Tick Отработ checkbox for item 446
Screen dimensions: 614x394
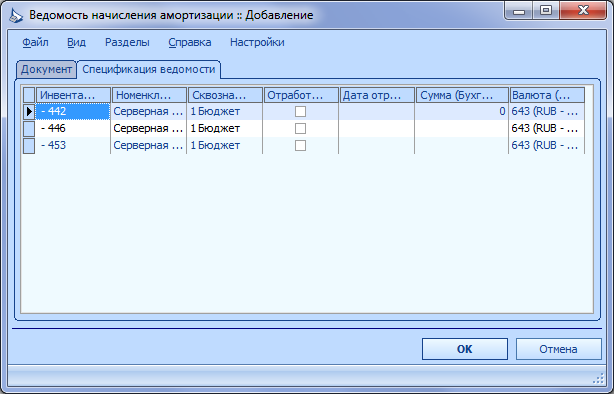point(300,128)
